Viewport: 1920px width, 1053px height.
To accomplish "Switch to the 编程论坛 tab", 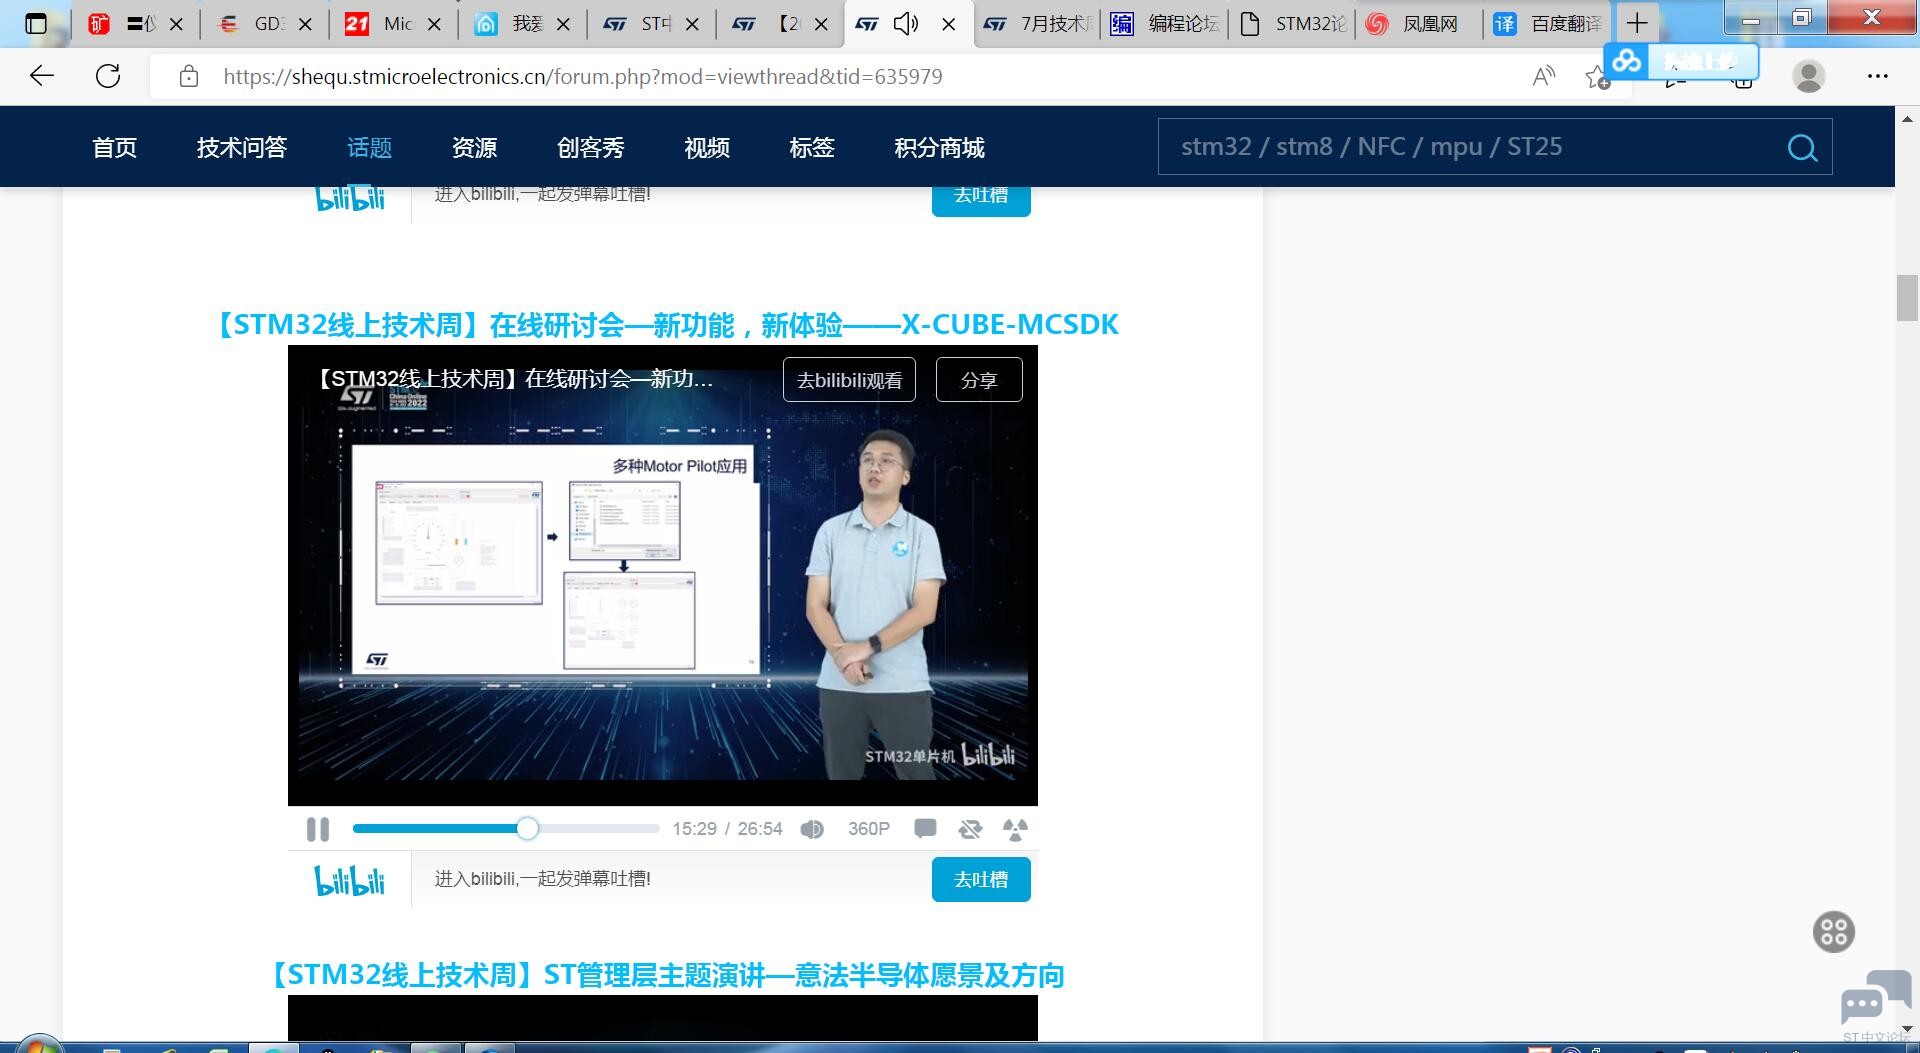I will point(1166,23).
